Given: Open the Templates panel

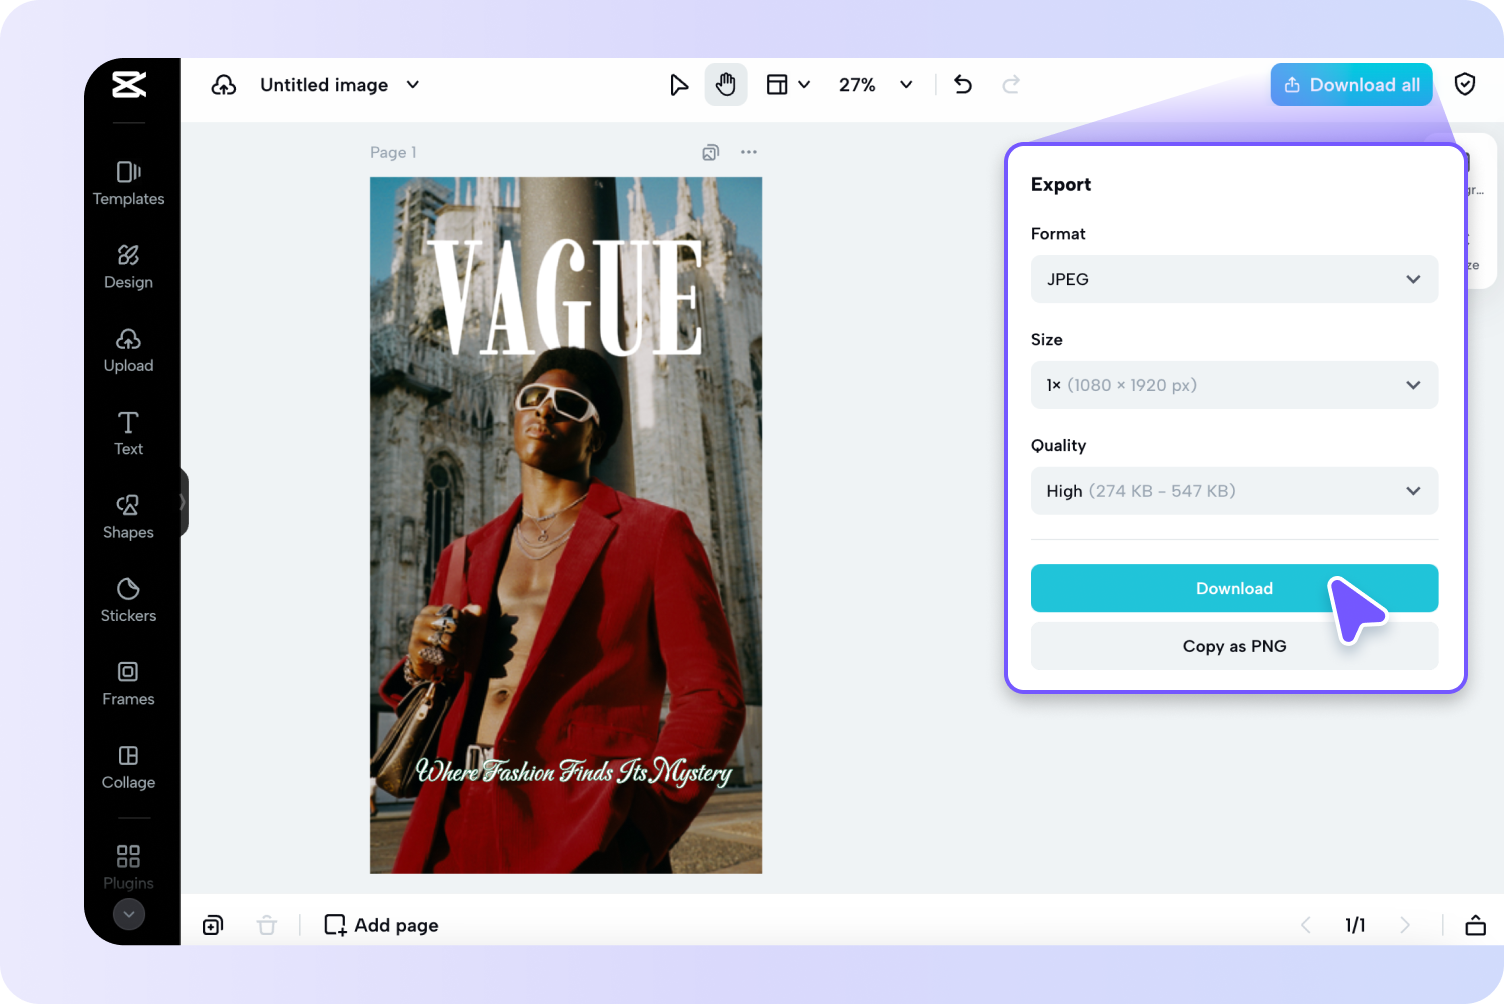Looking at the screenshot, I should pos(128,183).
